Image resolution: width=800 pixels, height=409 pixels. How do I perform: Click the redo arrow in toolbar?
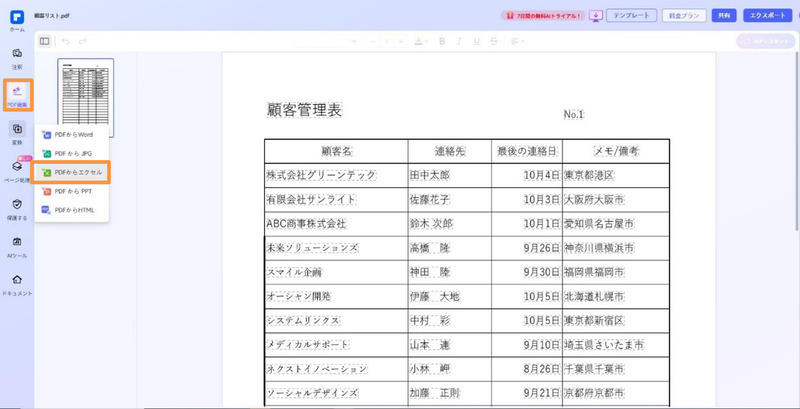click(x=82, y=41)
